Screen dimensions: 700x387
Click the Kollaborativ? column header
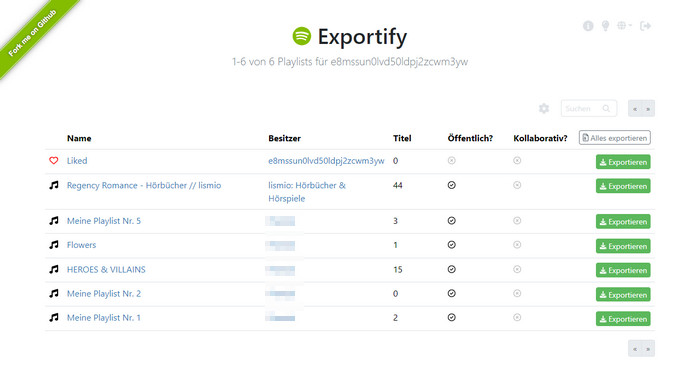pyautogui.click(x=540, y=138)
